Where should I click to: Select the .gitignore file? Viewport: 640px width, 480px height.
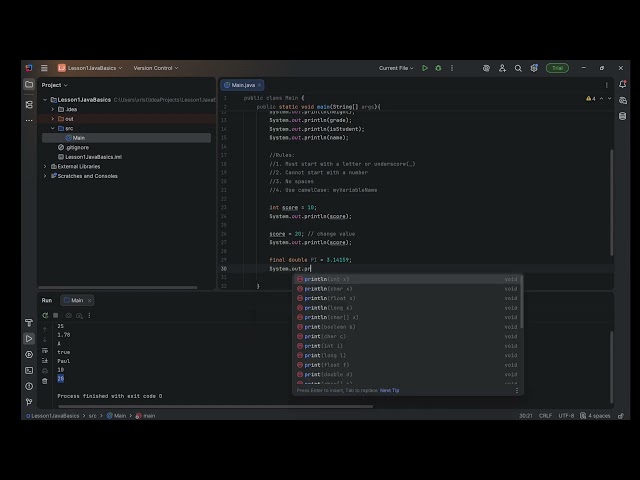(73, 147)
